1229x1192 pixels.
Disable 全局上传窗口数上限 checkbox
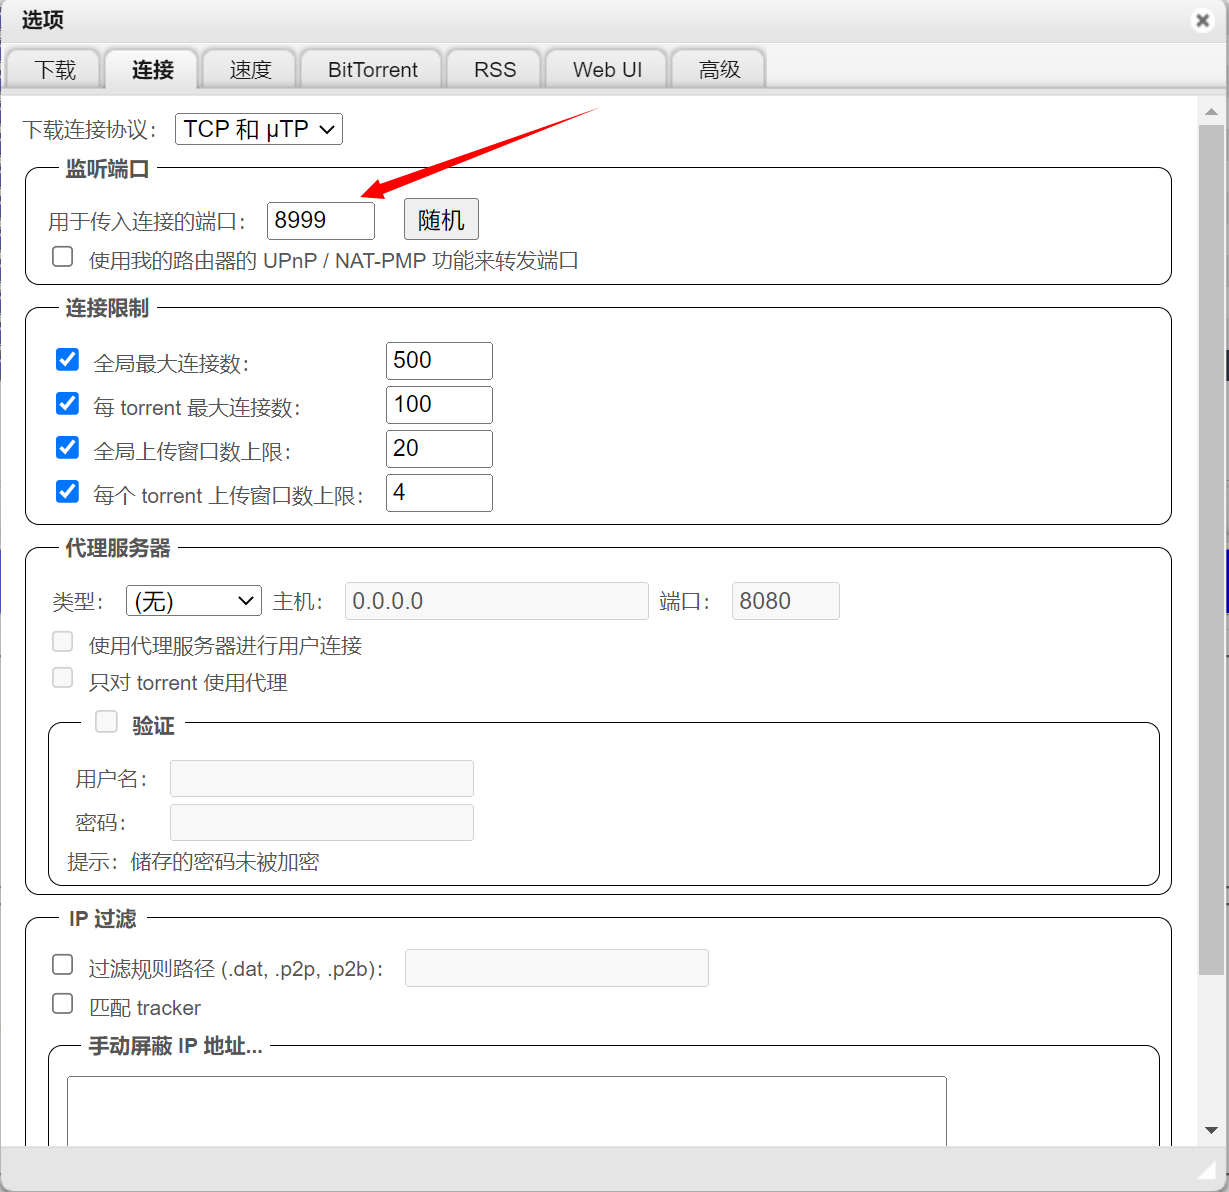(x=68, y=447)
